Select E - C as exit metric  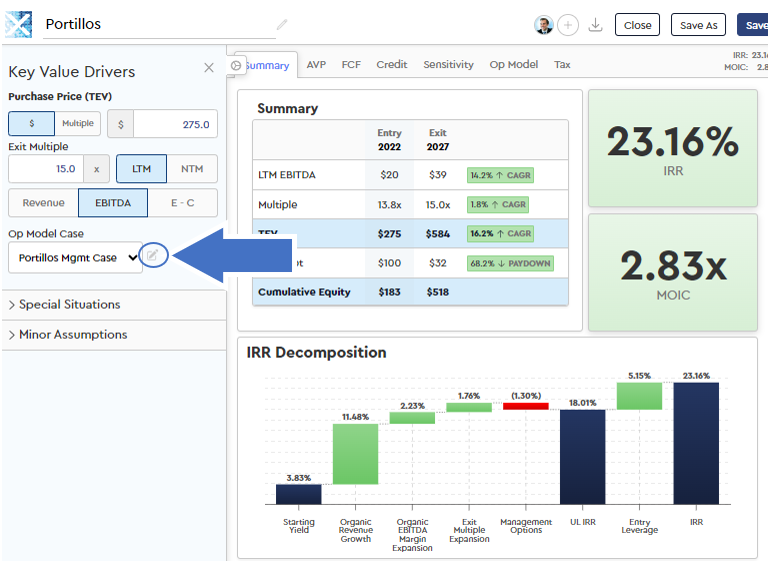tap(183, 203)
